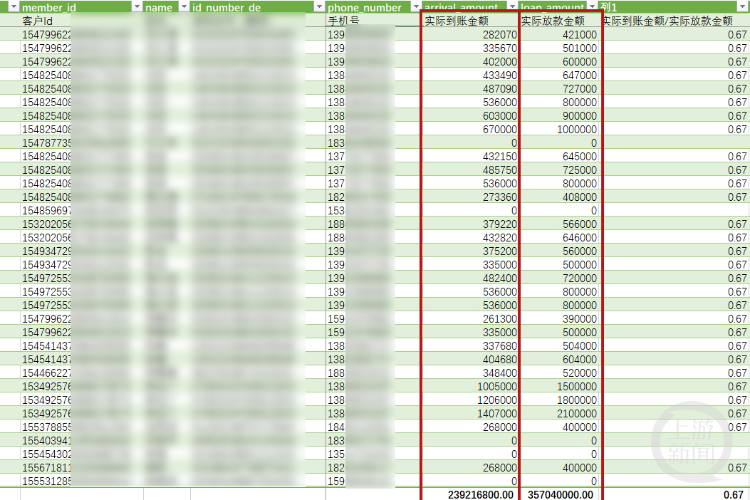750x500 pixels.
Task: Select cell with value 1407000
Action: point(470,413)
